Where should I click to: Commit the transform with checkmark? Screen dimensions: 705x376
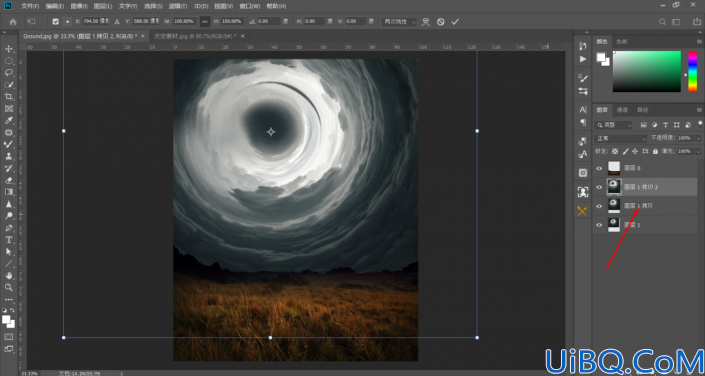(455, 22)
